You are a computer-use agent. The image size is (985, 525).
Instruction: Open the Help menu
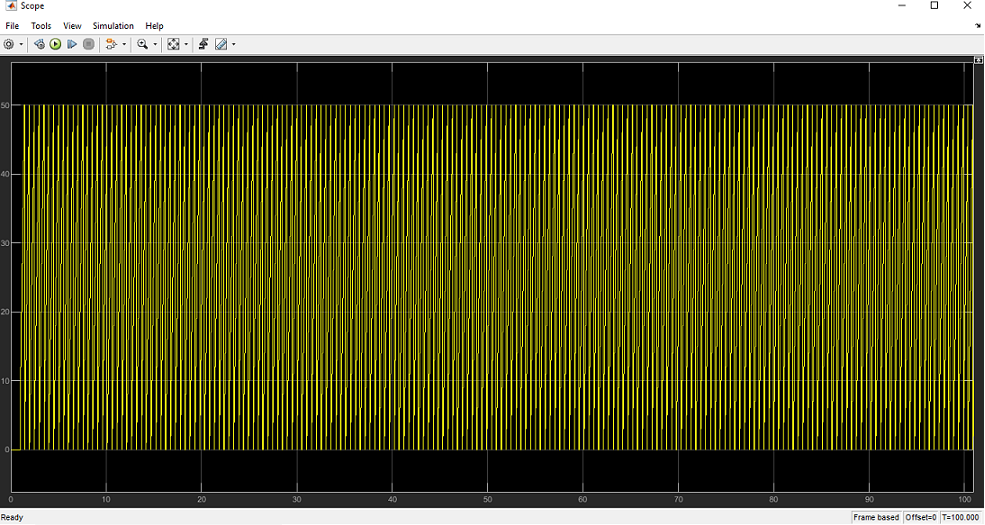(x=154, y=26)
